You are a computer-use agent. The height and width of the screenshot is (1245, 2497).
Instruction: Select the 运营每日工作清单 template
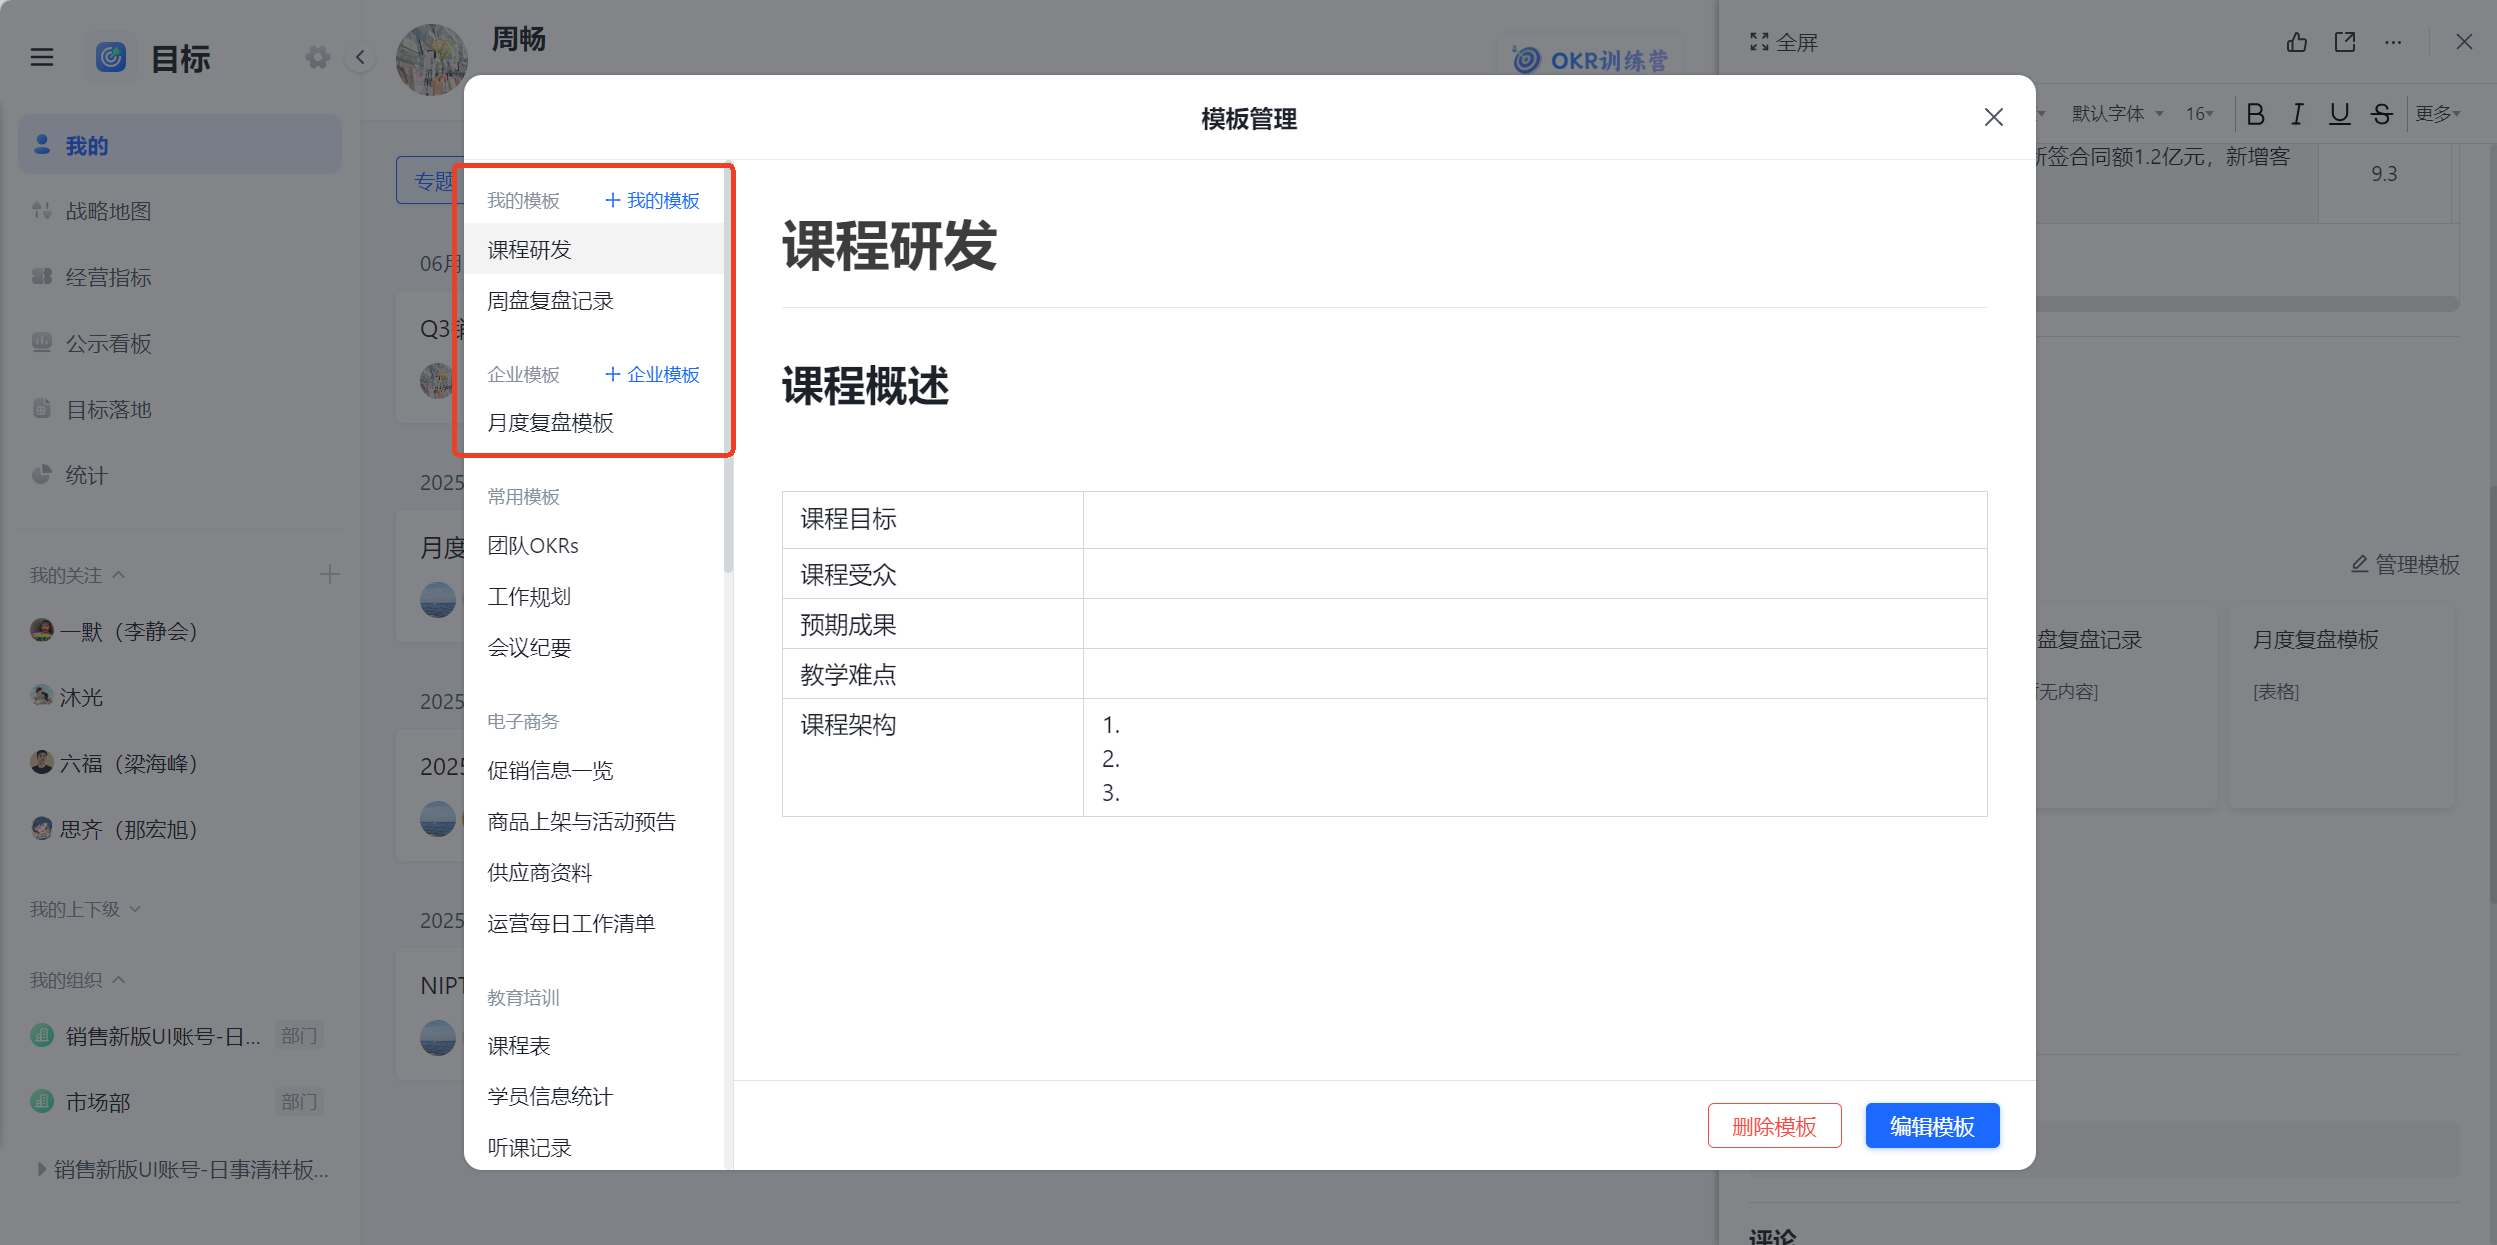pyautogui.click(x=595, y=923)
